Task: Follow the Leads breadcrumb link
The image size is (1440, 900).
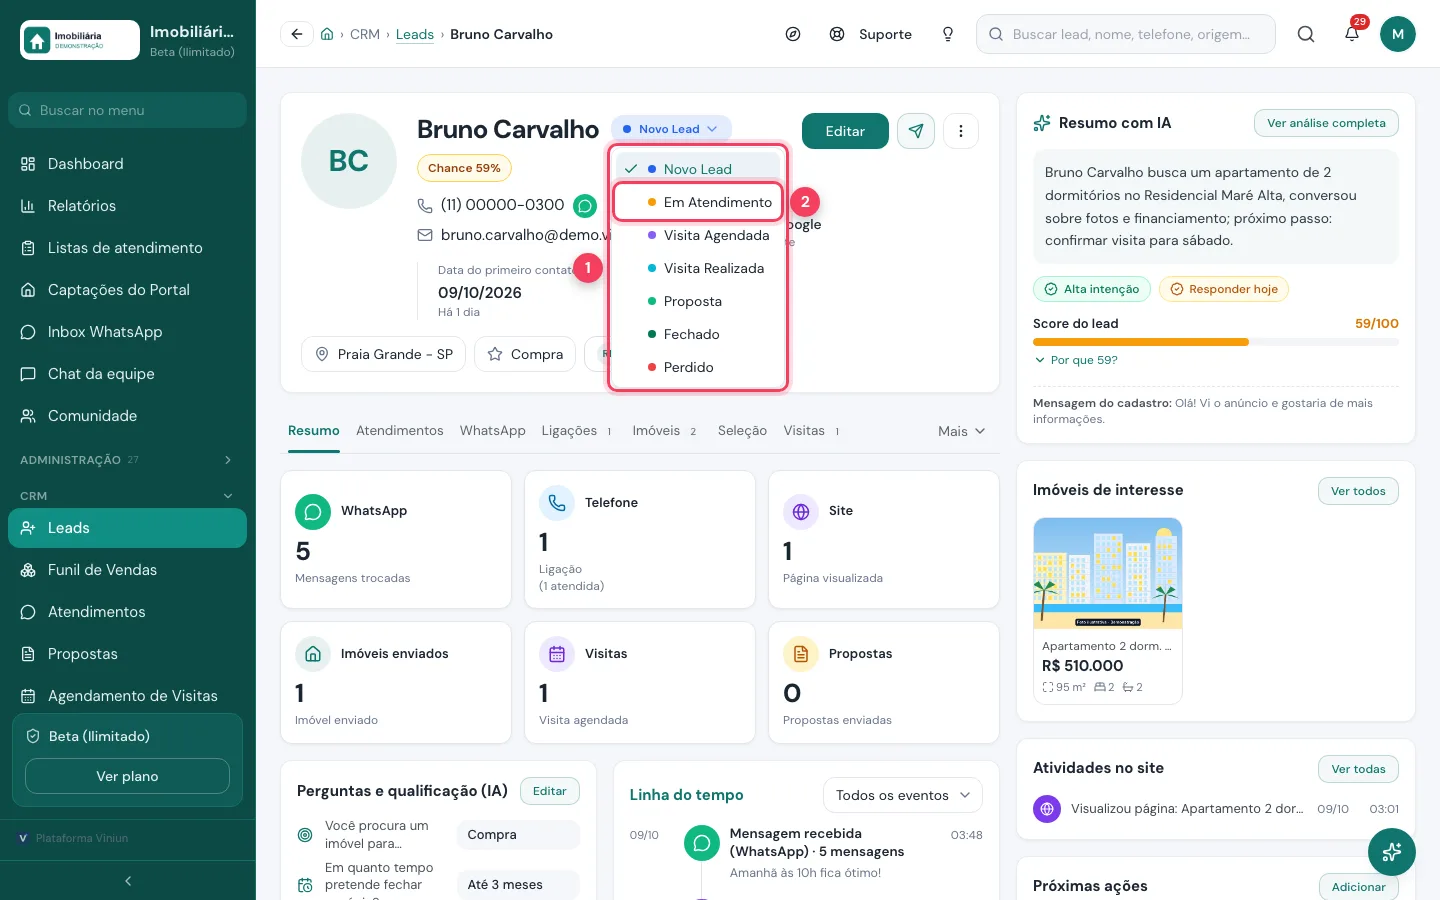Action: pyautogui.click(x=415, y=34)
